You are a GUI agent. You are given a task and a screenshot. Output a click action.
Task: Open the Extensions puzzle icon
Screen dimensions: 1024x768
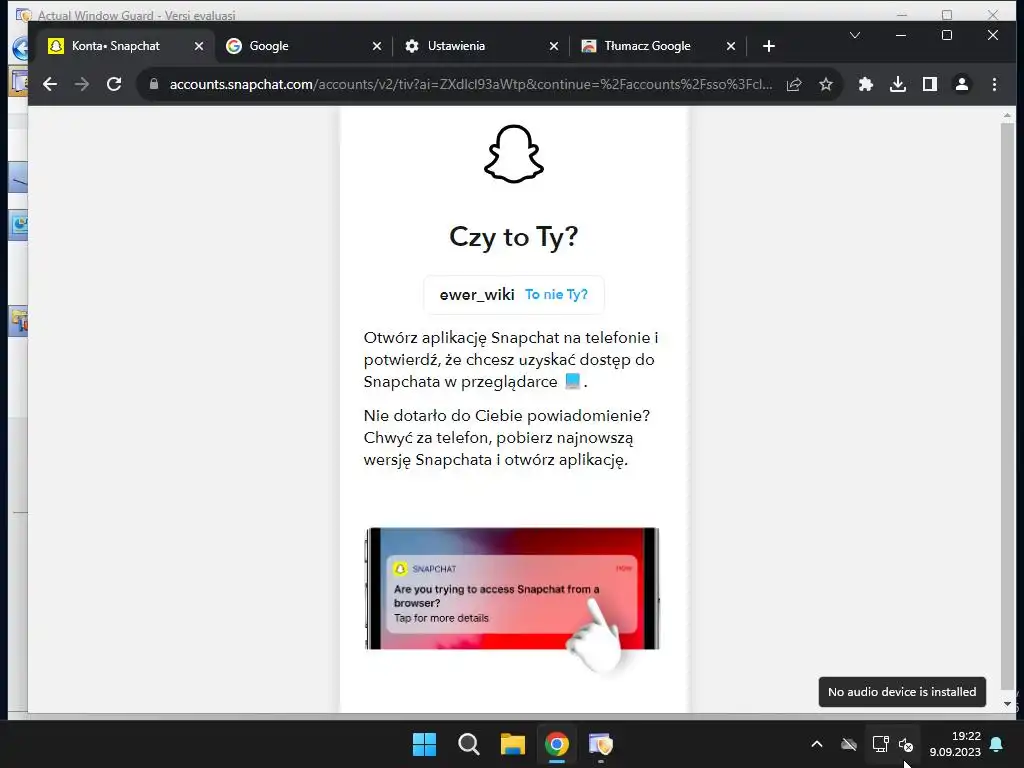866,84
